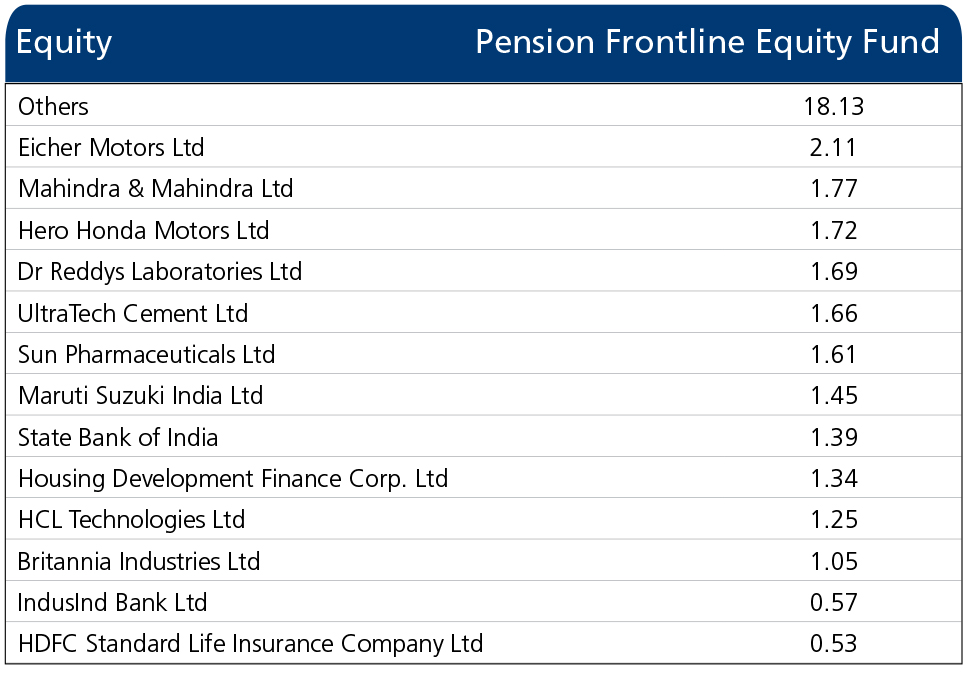This screenshot has width=970, height=674.
Task: Click the Equity header label
Action: (x=64, y=43)
